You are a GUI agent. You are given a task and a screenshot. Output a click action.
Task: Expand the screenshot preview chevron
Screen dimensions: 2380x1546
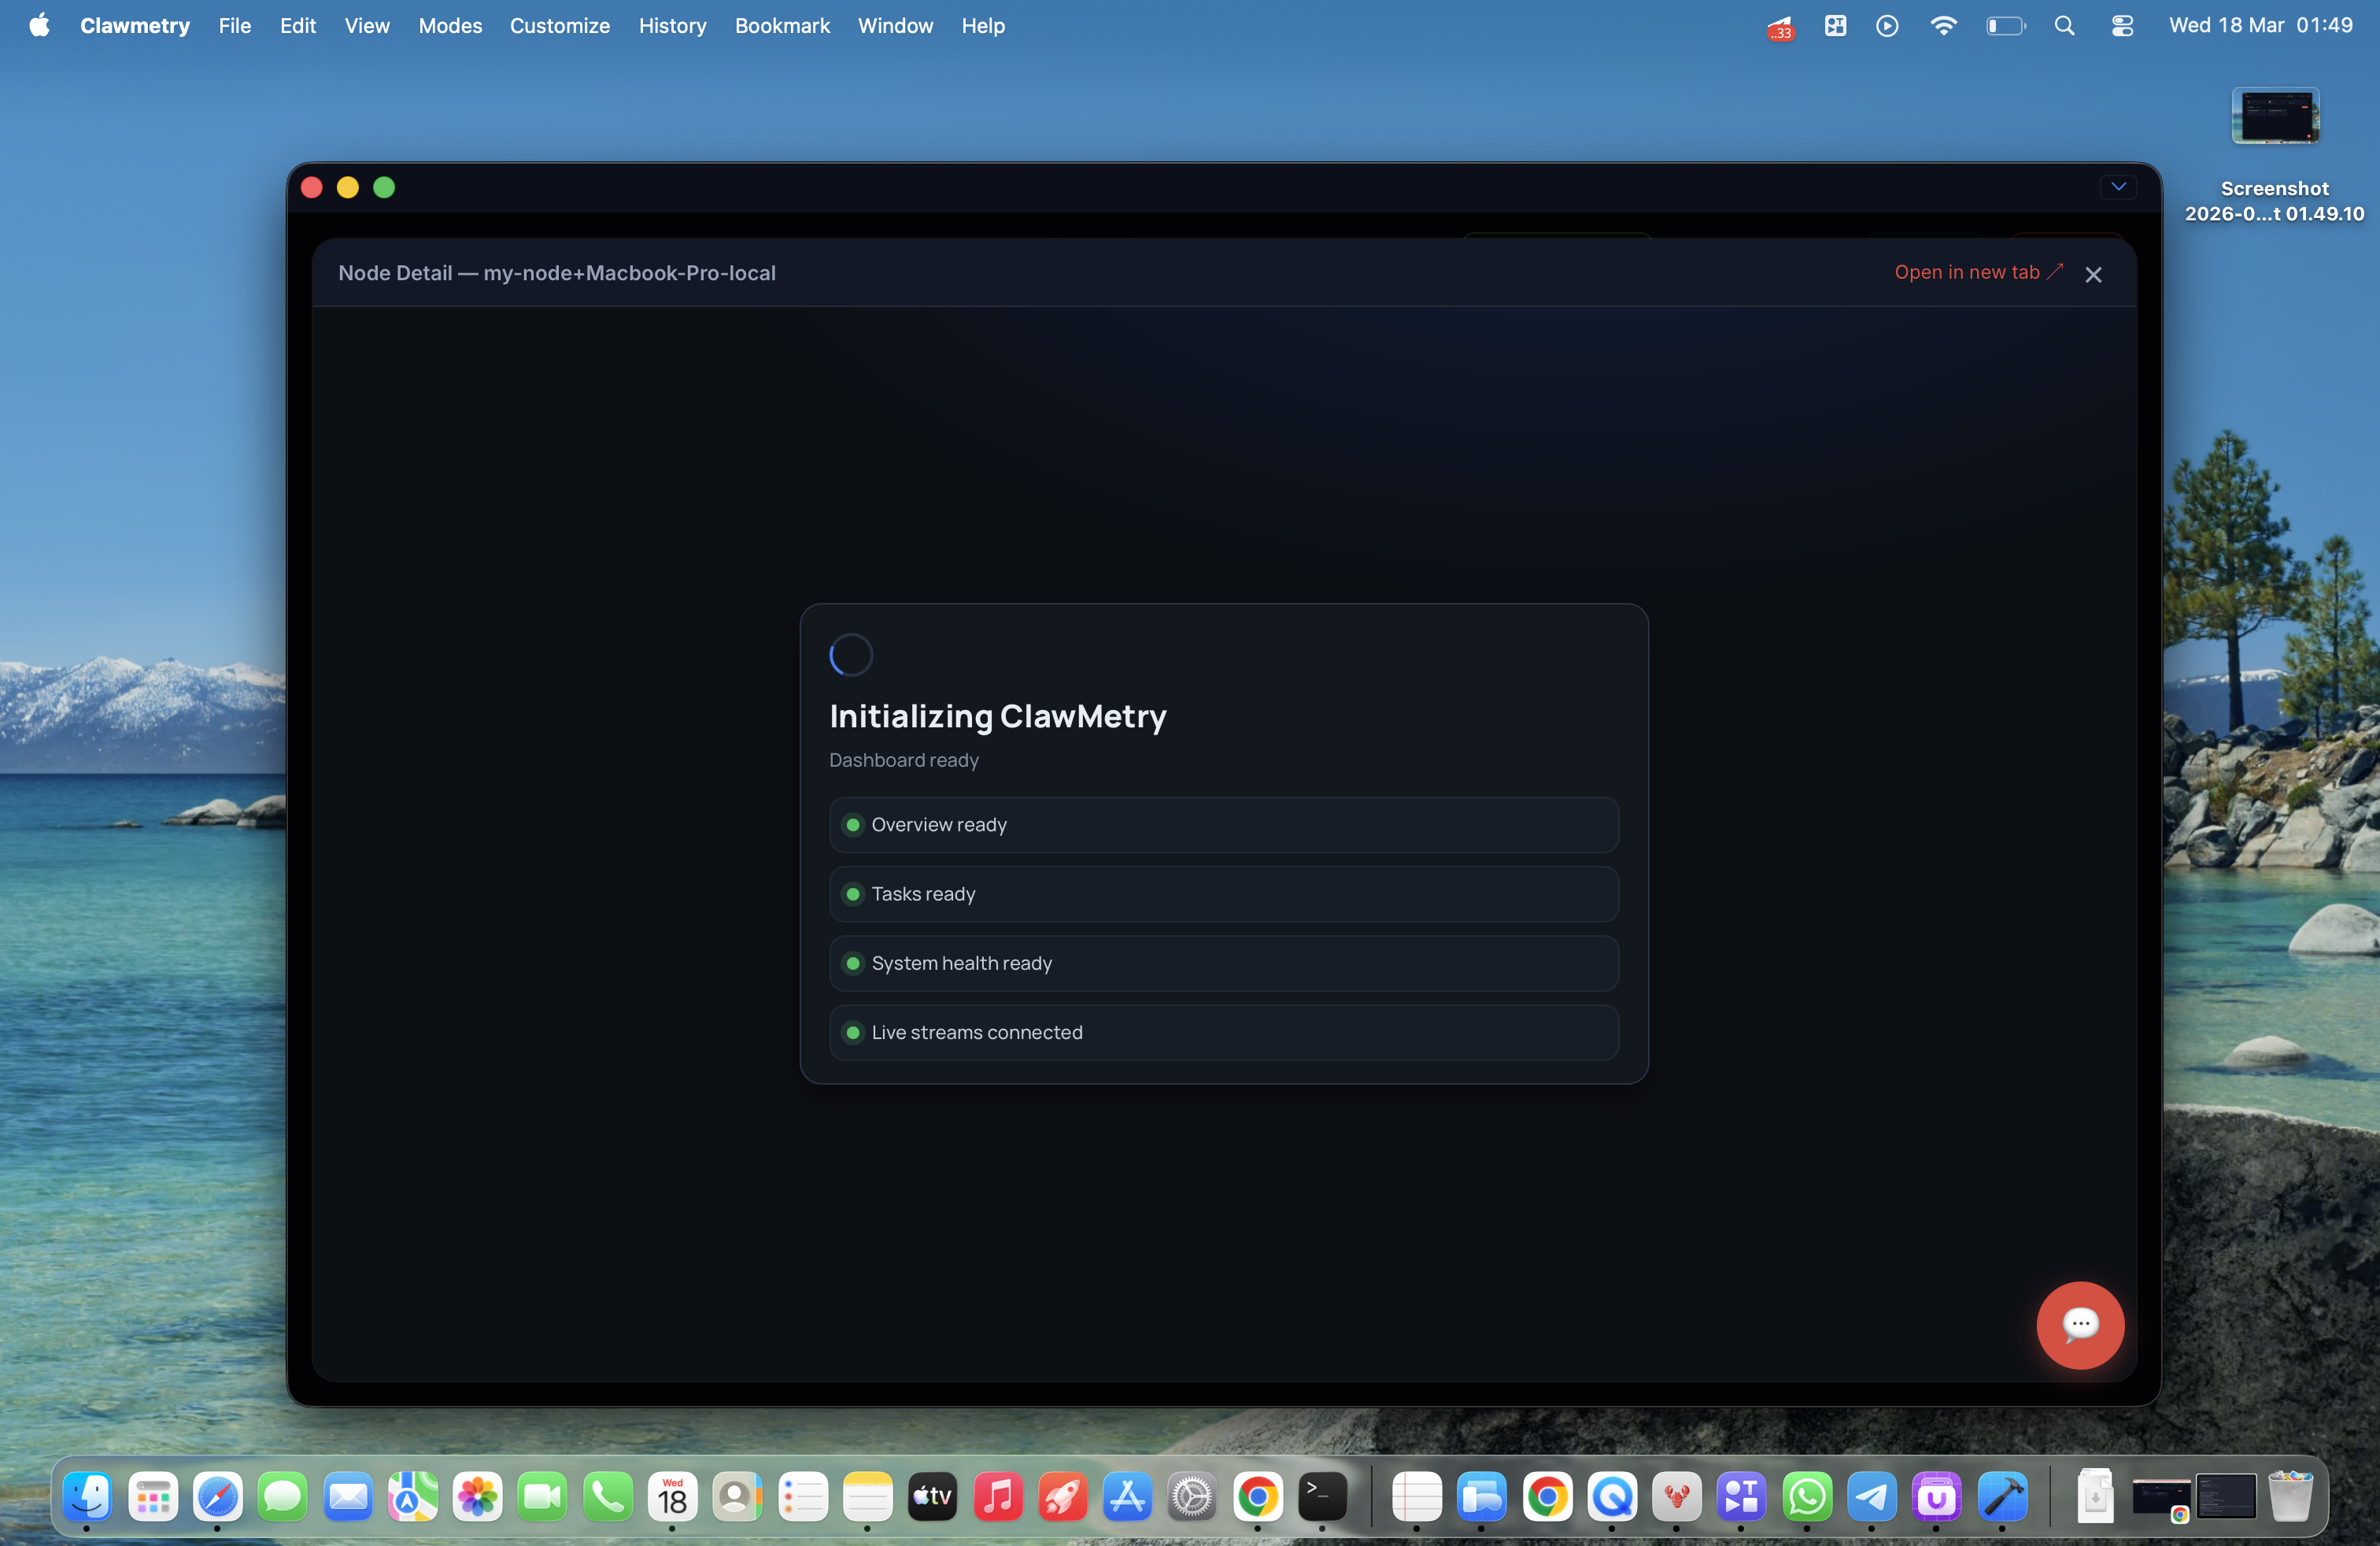(2118, 187)
